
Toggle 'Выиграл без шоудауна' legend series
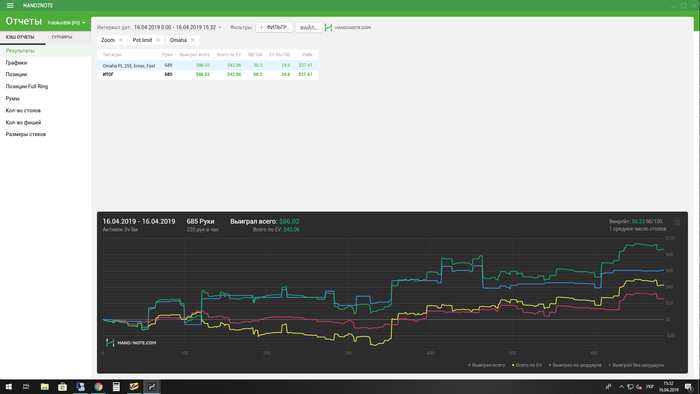click(x=636, y=365)
